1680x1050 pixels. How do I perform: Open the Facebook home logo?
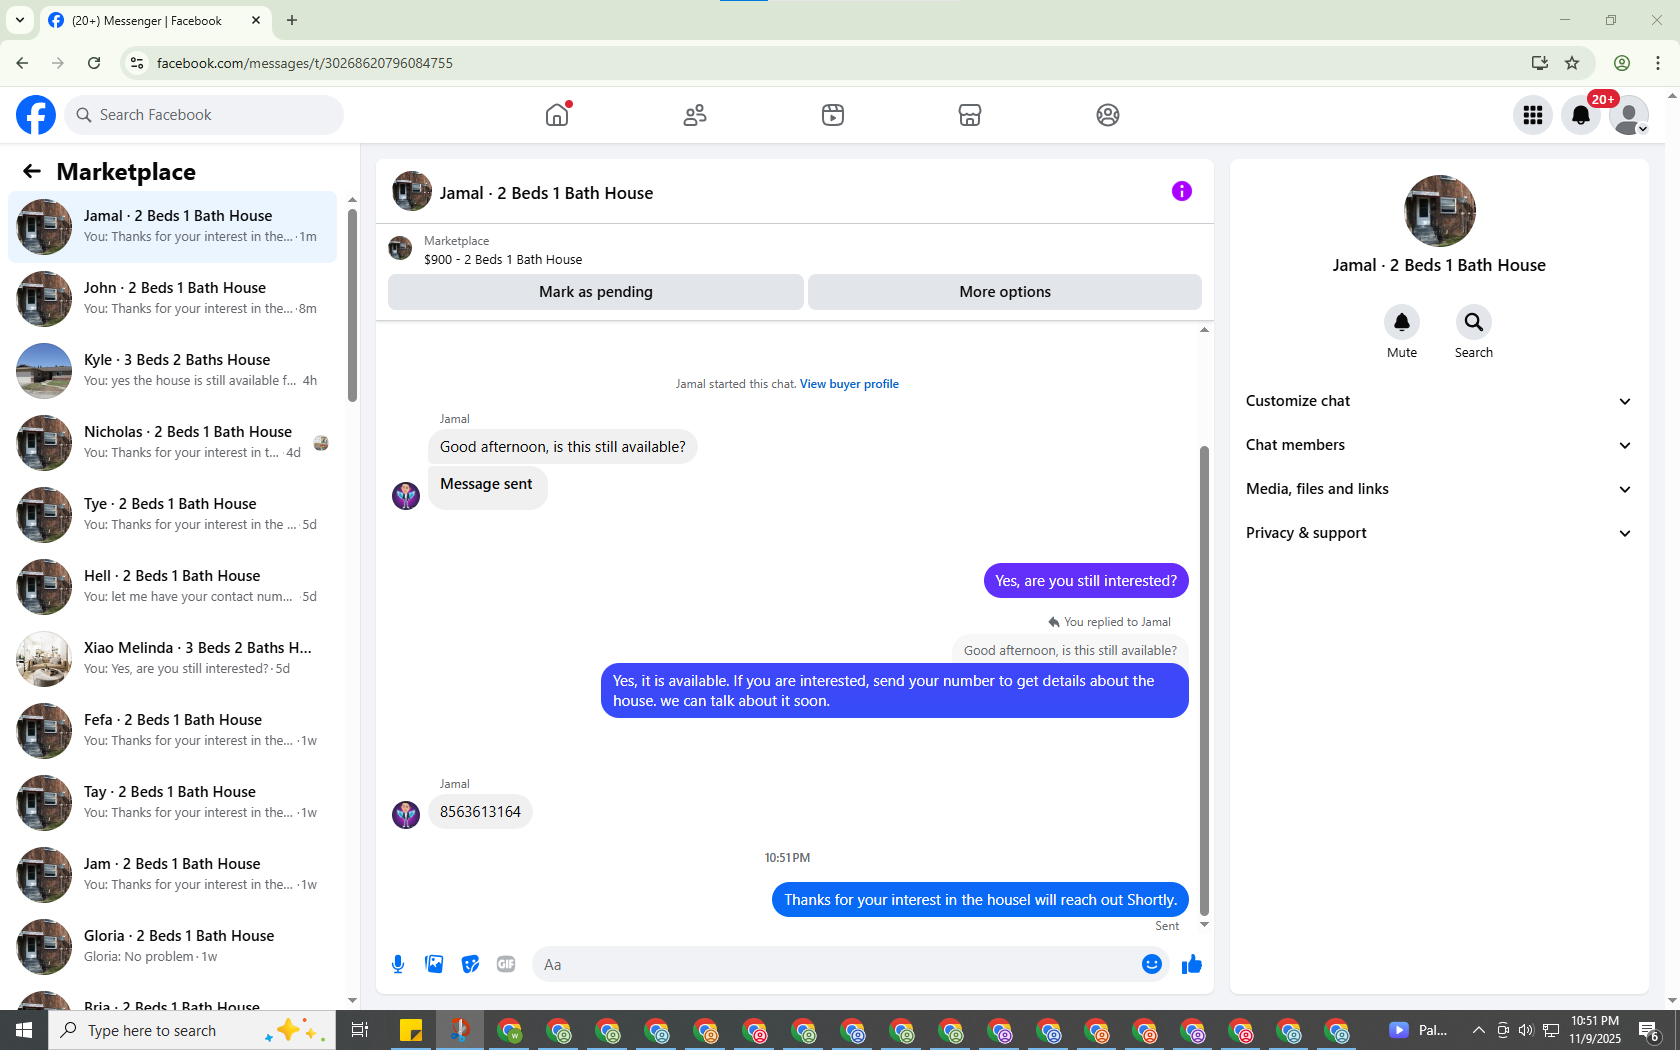coord(36,115)
